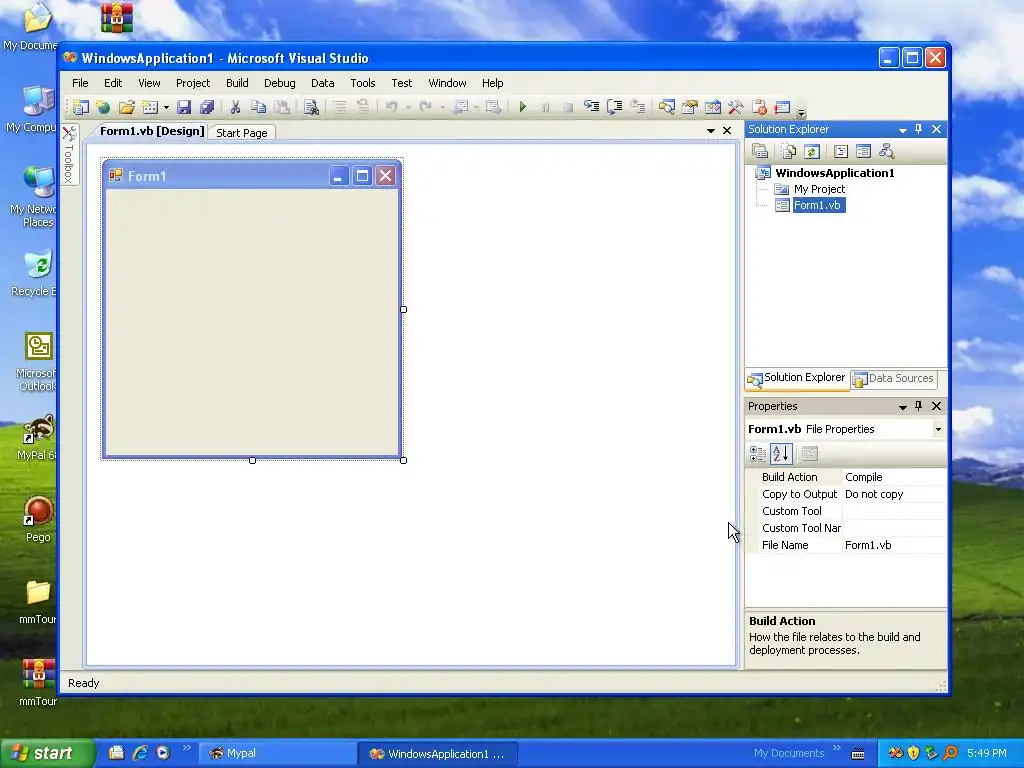
Task: Click View Class Diagram icon in Solution Explorer
Action: 886,152
